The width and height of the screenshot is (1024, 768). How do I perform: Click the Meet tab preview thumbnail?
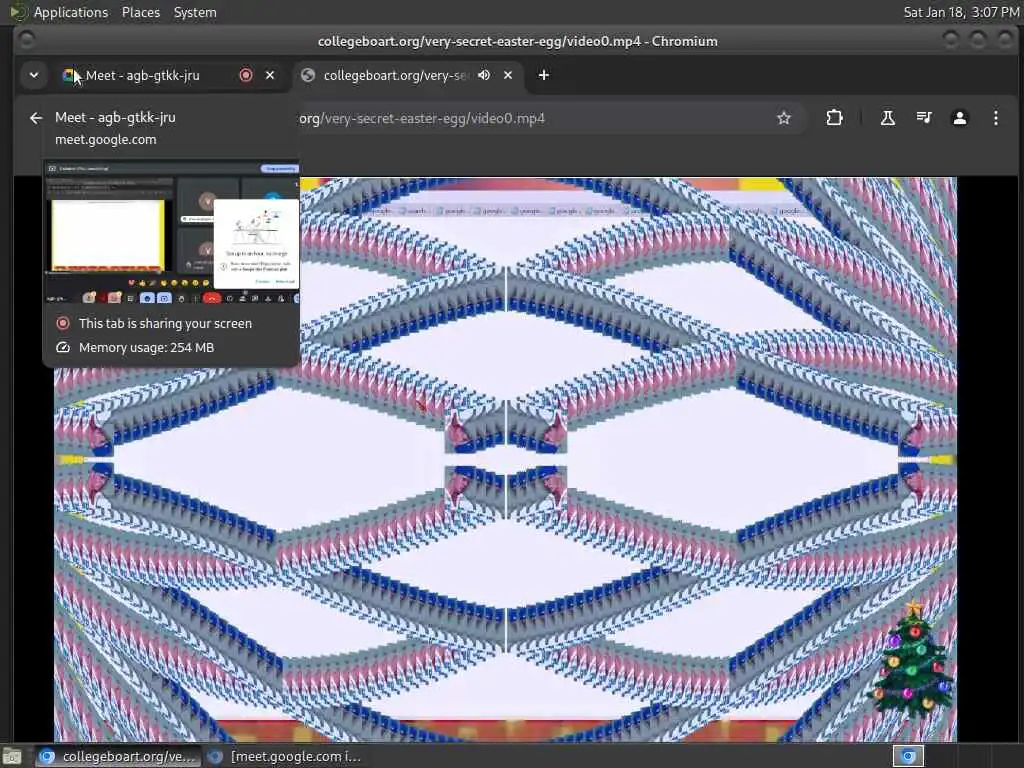coord(171,233)
